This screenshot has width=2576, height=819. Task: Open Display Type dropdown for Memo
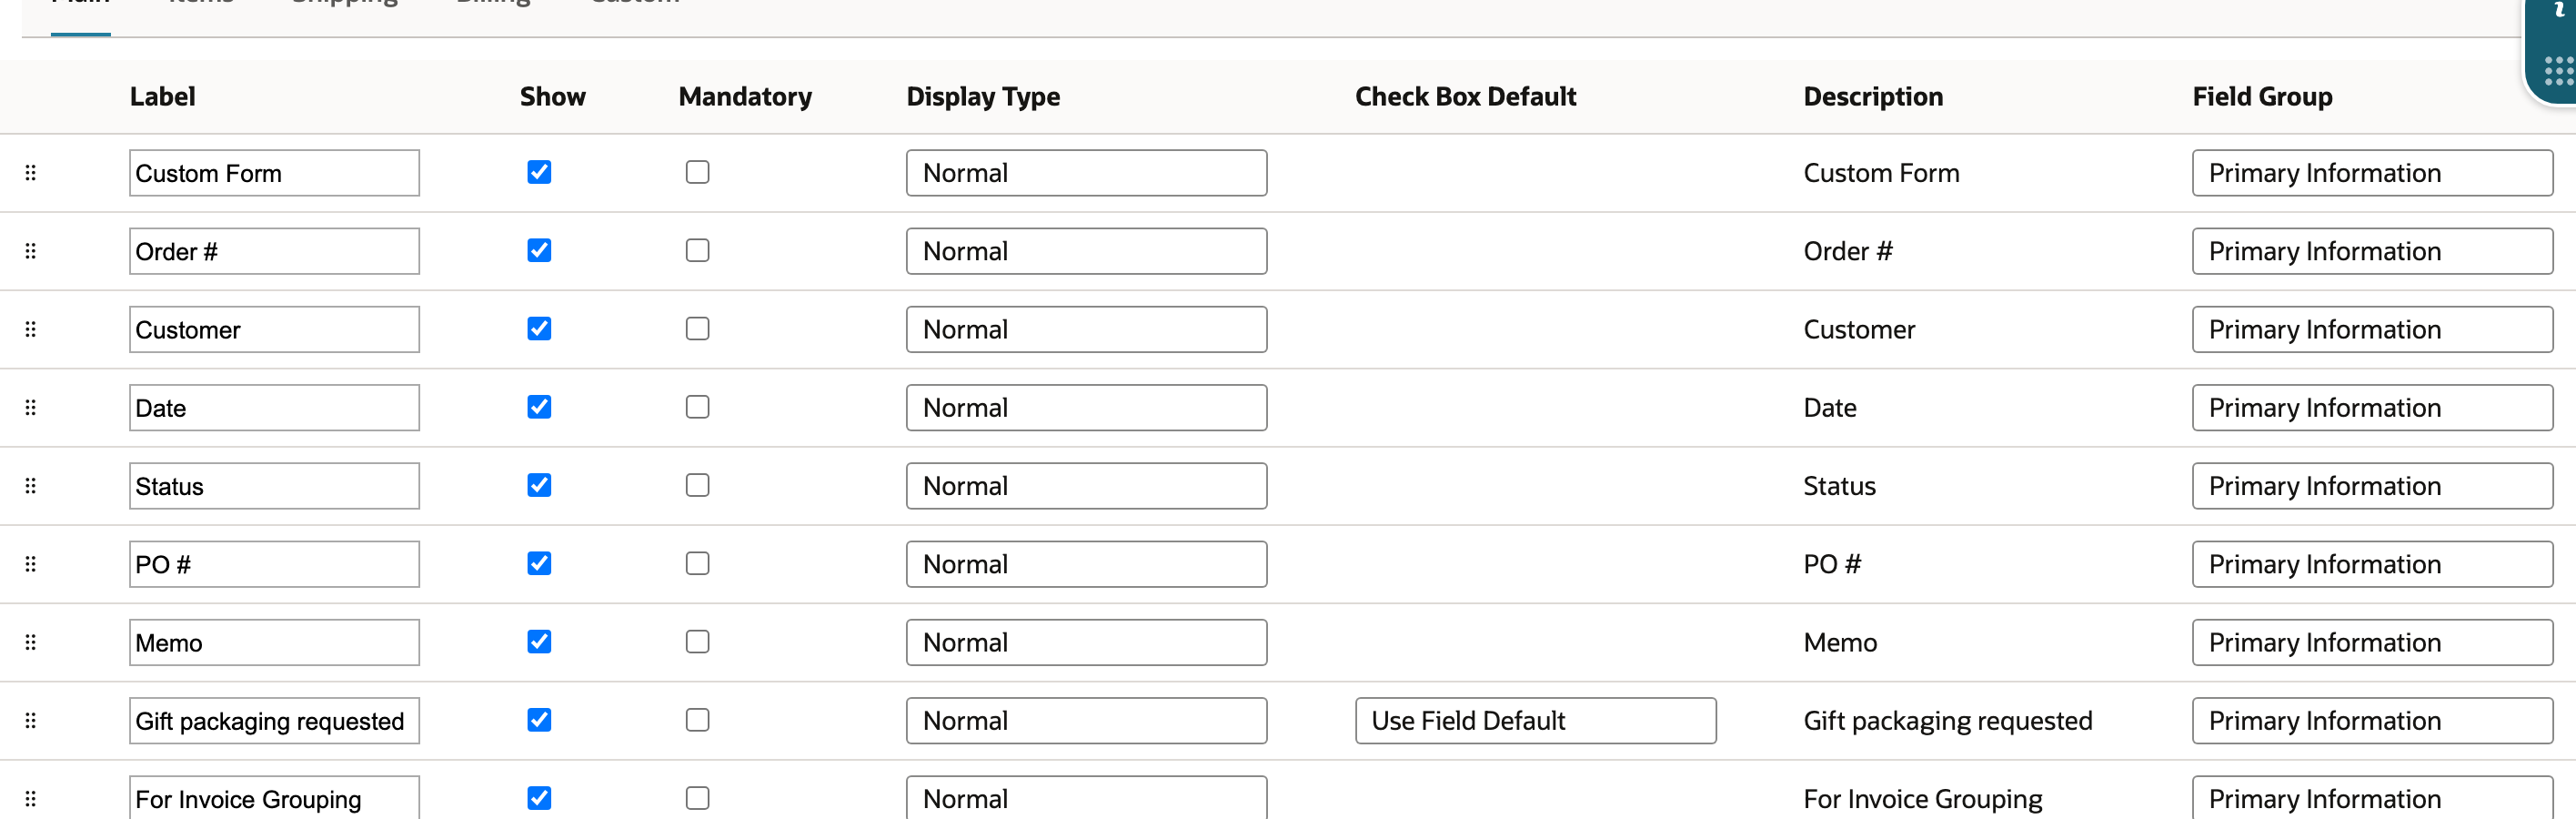(1086, 642)
